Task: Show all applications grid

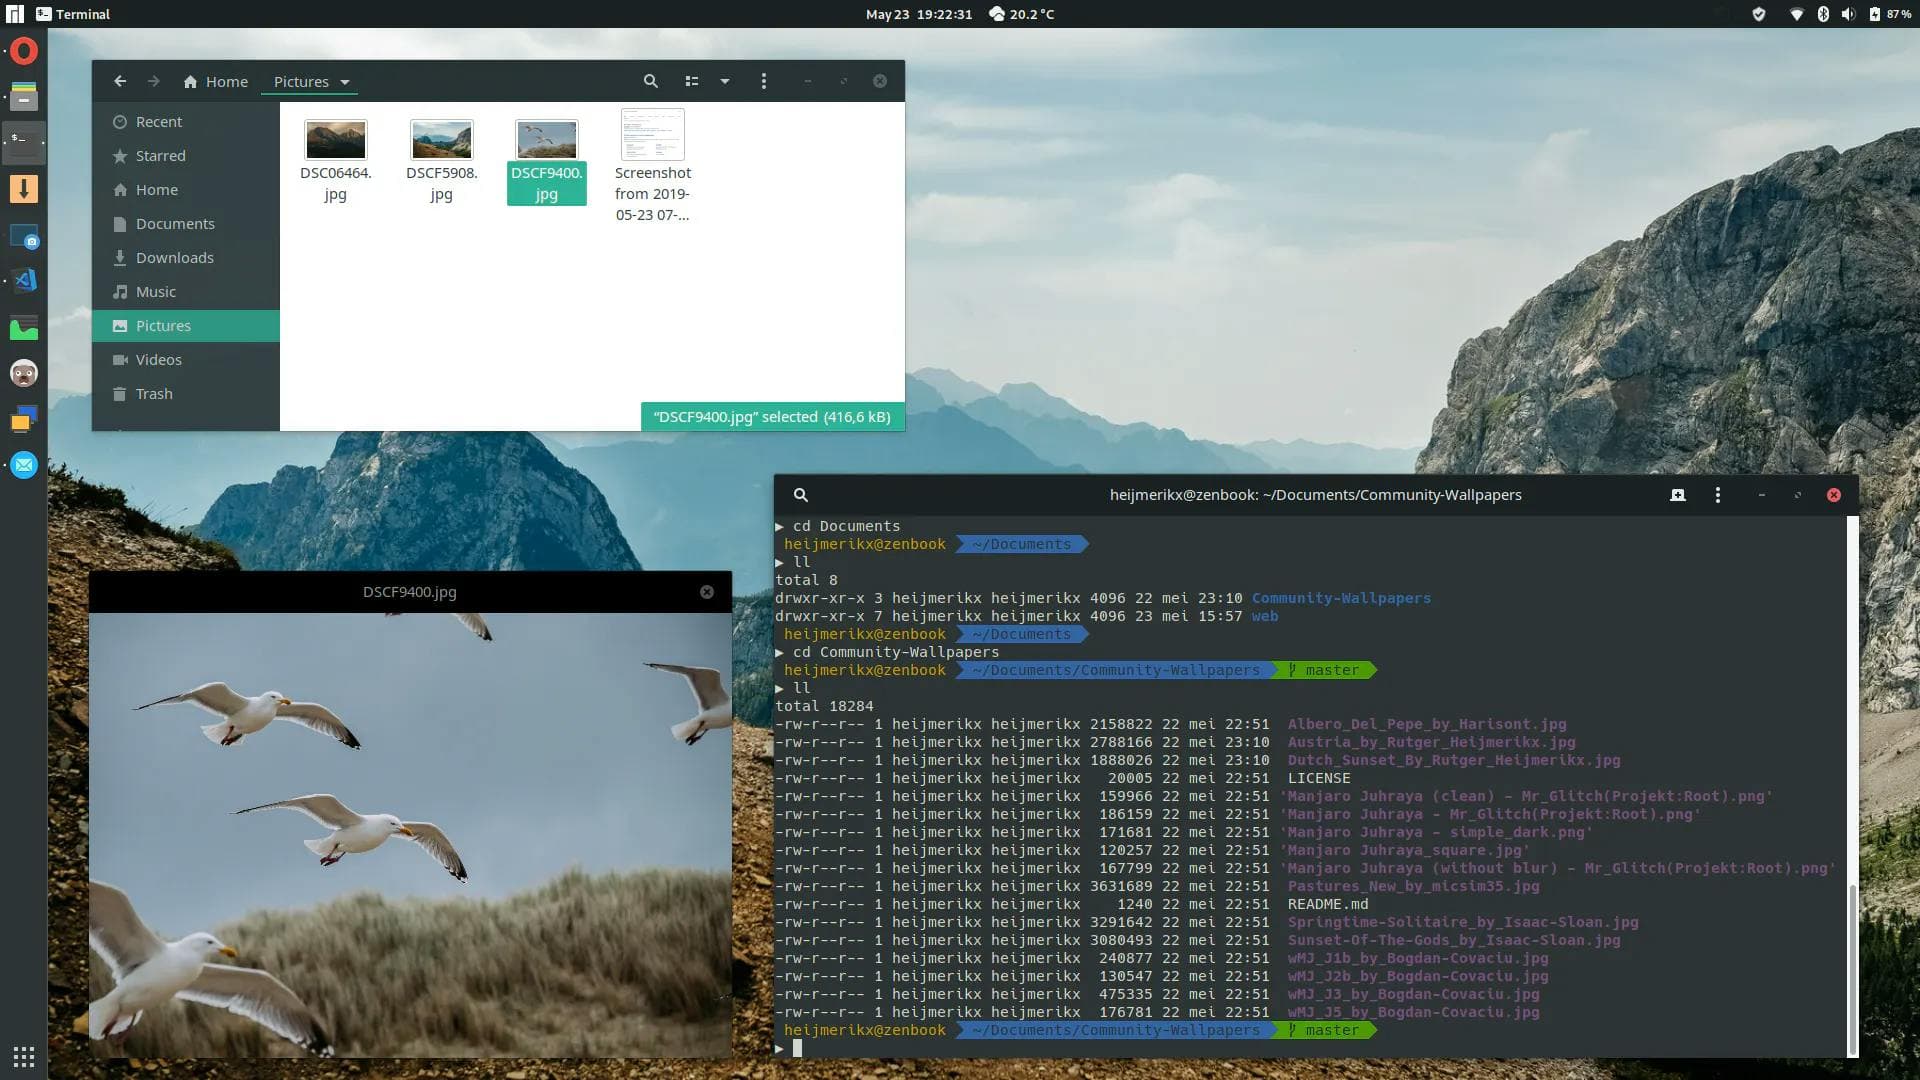Action: click(24, 1057)
